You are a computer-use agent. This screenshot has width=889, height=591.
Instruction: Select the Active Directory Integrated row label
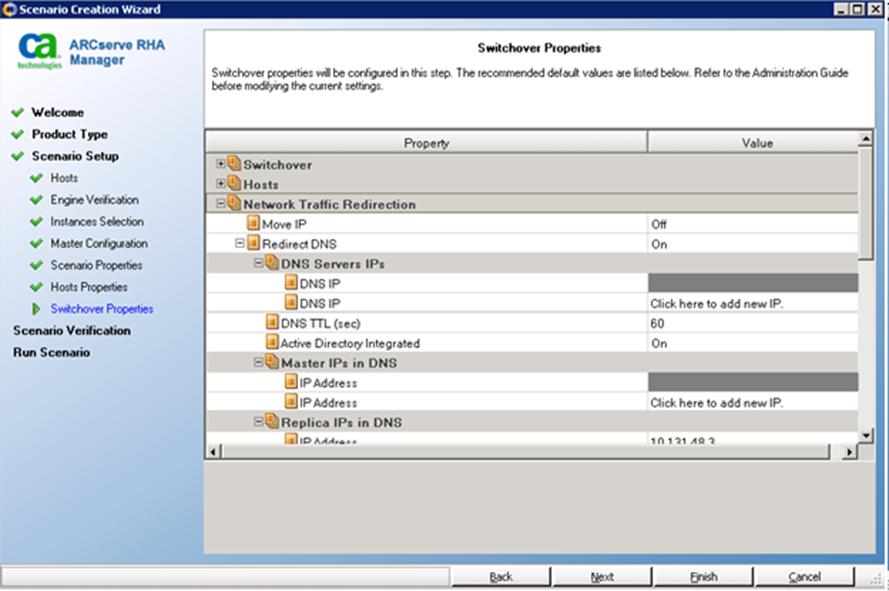[350, 343]
